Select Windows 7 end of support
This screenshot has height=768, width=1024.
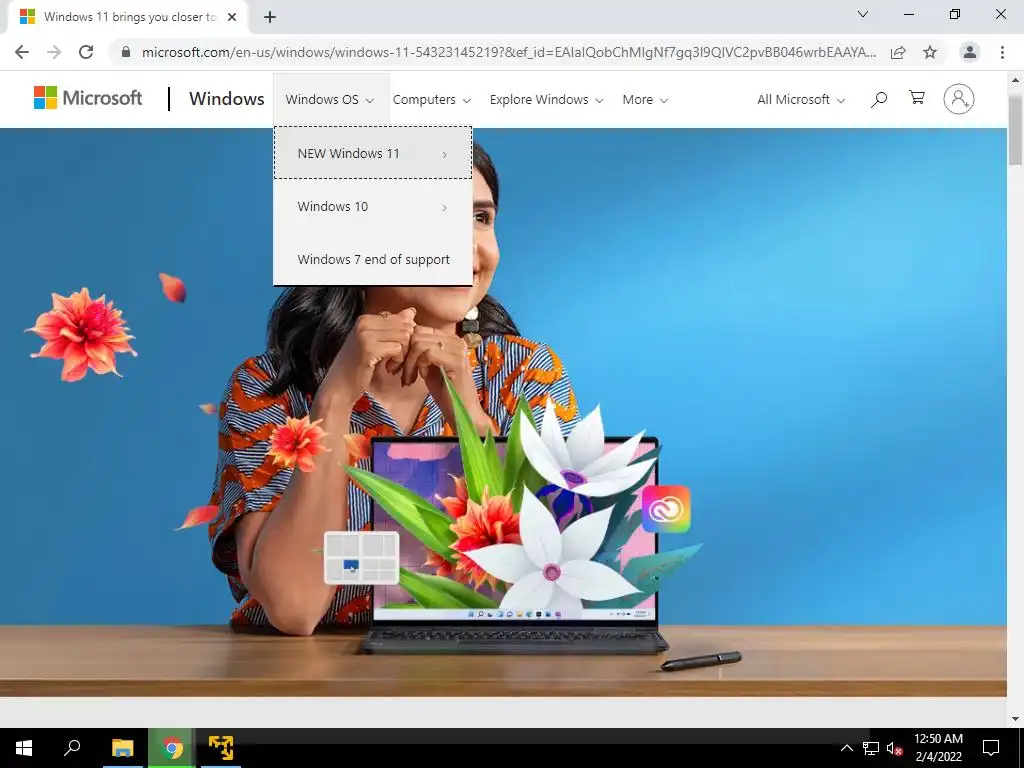coord(373,259)
